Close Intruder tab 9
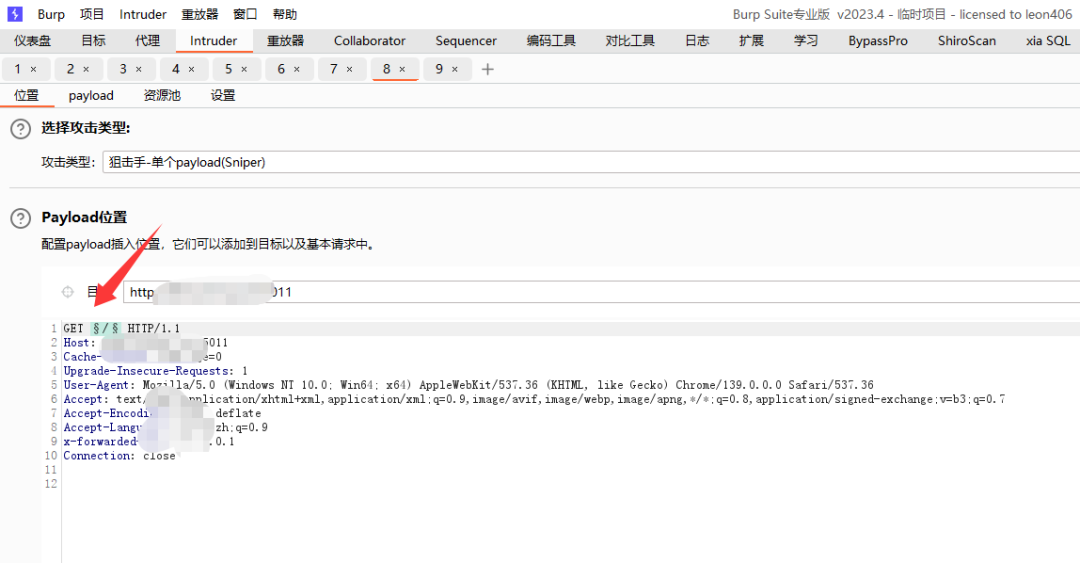This screenshot has height=563, width=1080. (x=455, y=70)
